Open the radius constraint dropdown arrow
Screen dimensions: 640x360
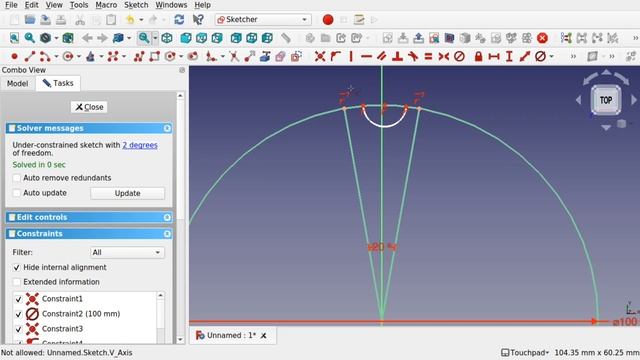click(x=551, y=57)
